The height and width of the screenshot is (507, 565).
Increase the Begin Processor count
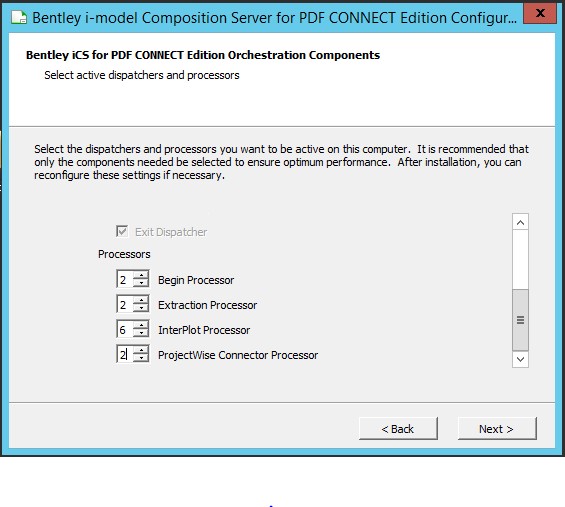141,275
